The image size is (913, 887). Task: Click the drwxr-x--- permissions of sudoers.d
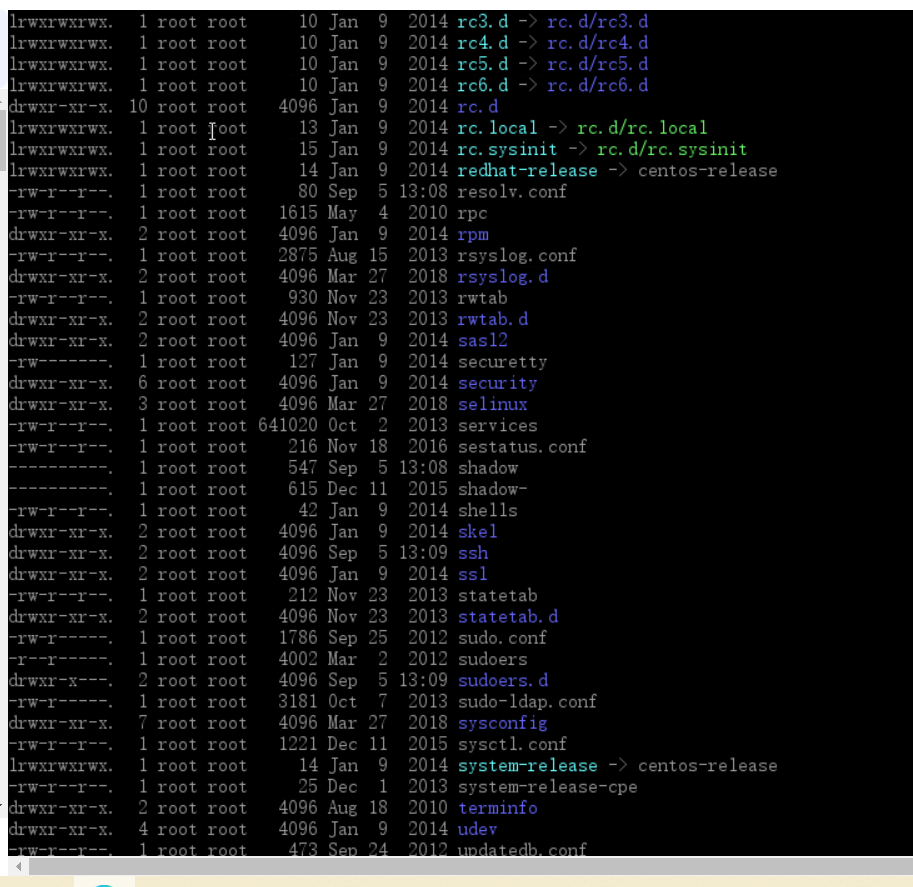point(61,681)
